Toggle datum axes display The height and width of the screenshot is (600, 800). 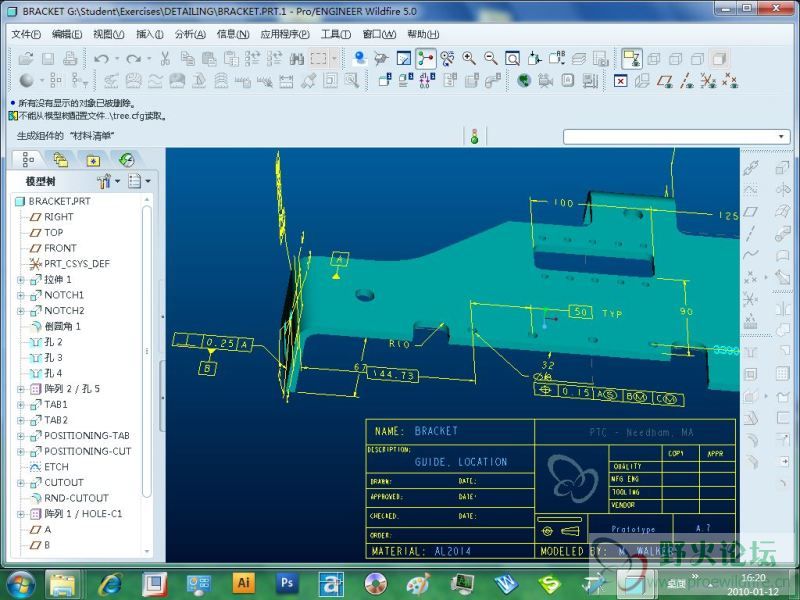[x=687, y=81]
